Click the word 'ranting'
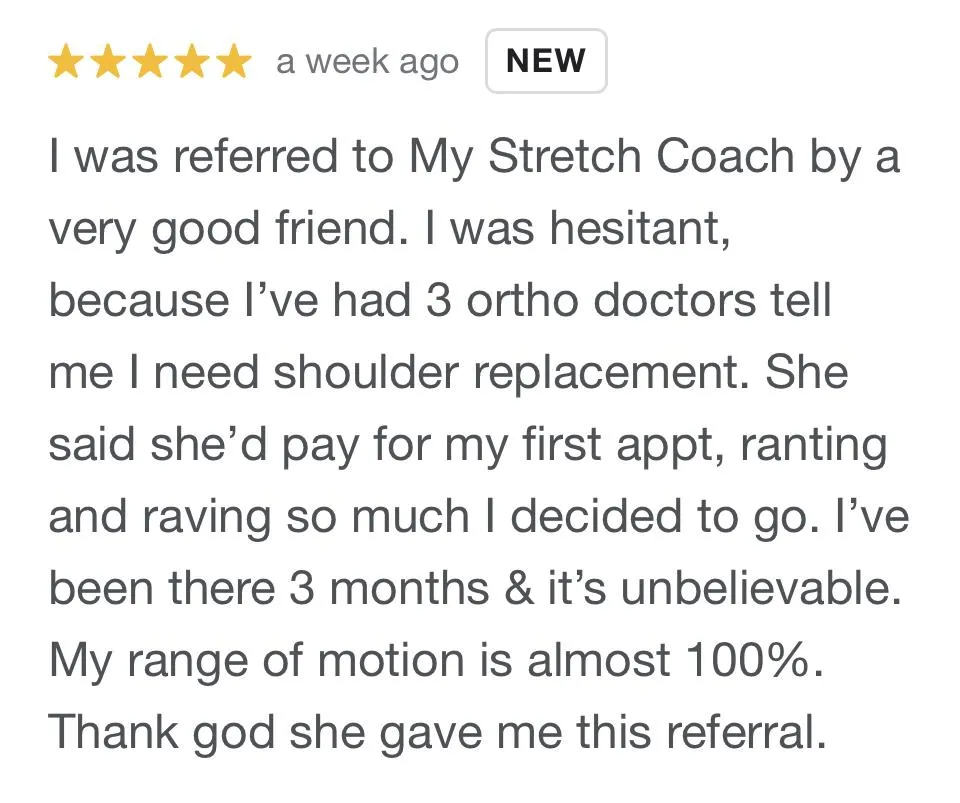Image resolution: width=960 pixels, height=803 pixels. [814, 446]
